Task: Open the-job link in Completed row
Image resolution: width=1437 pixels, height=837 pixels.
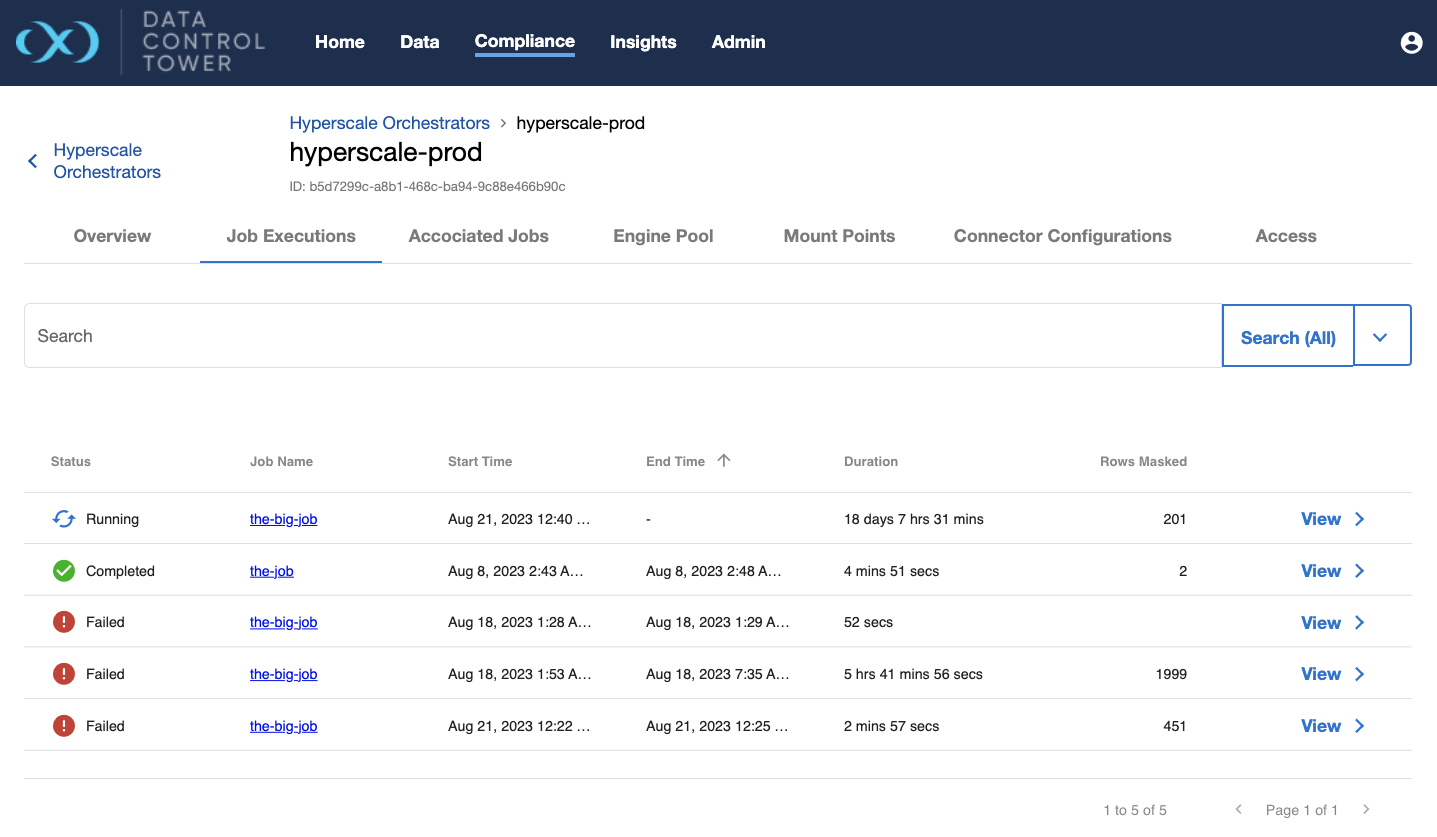Action: point(272,571)
